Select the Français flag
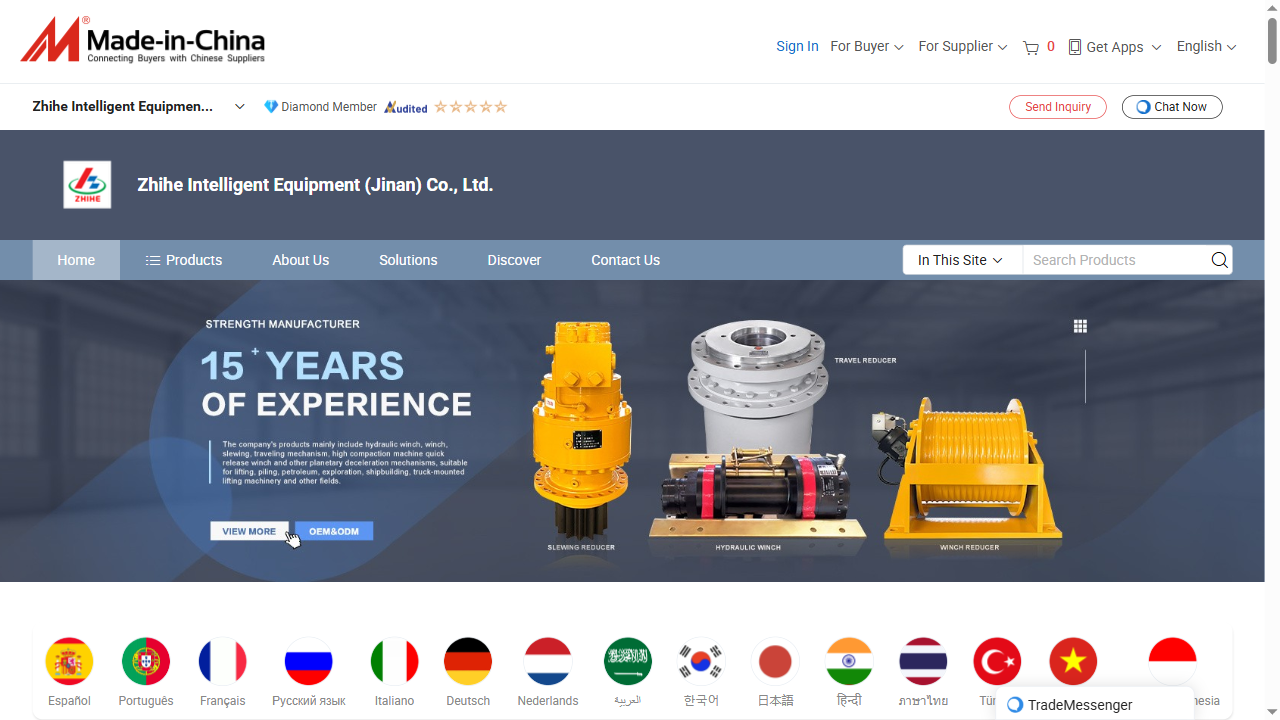 [x=223, y=662]
